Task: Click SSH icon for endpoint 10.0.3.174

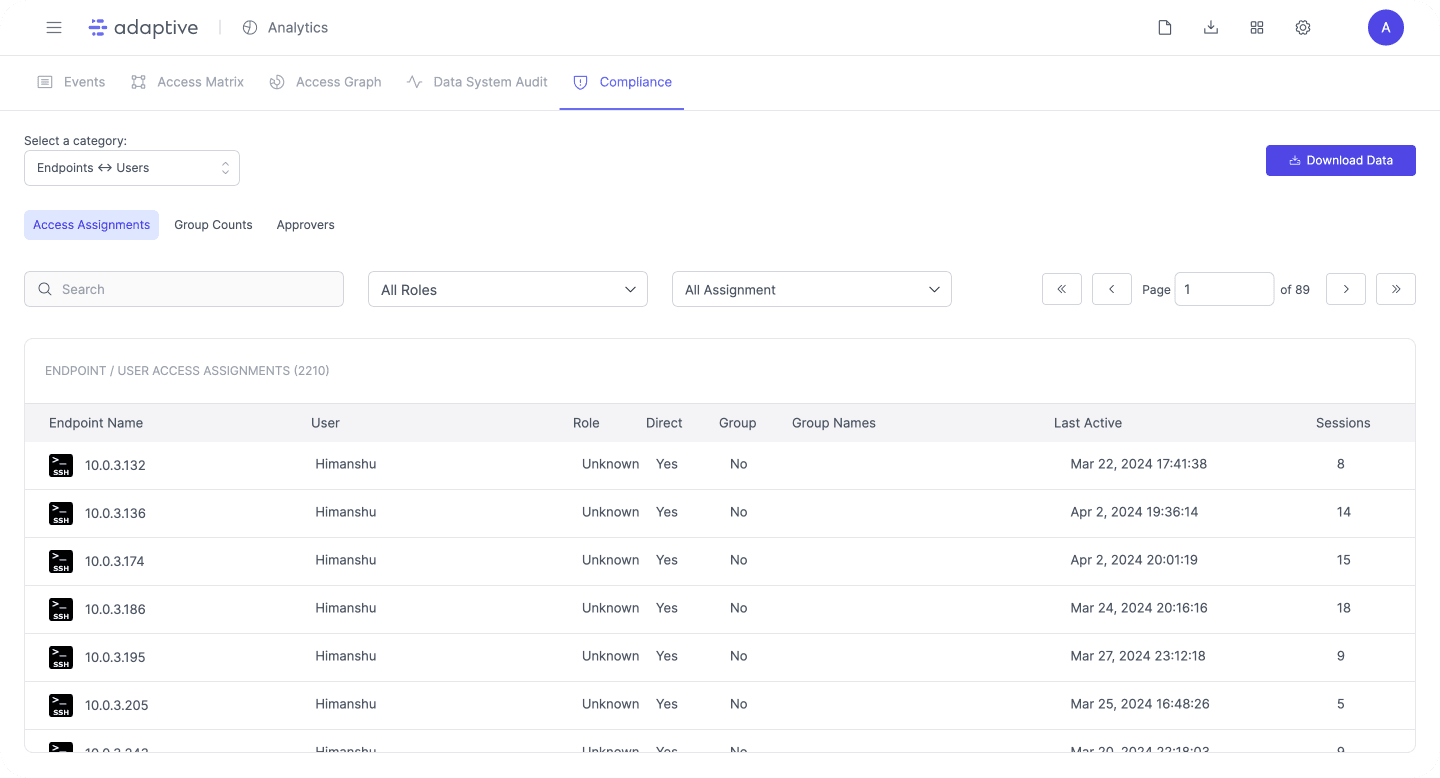Action: tap(61, 561)
